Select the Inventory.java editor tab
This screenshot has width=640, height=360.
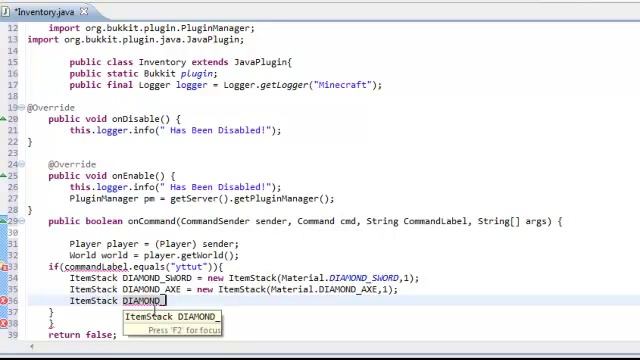coord(45,12)
